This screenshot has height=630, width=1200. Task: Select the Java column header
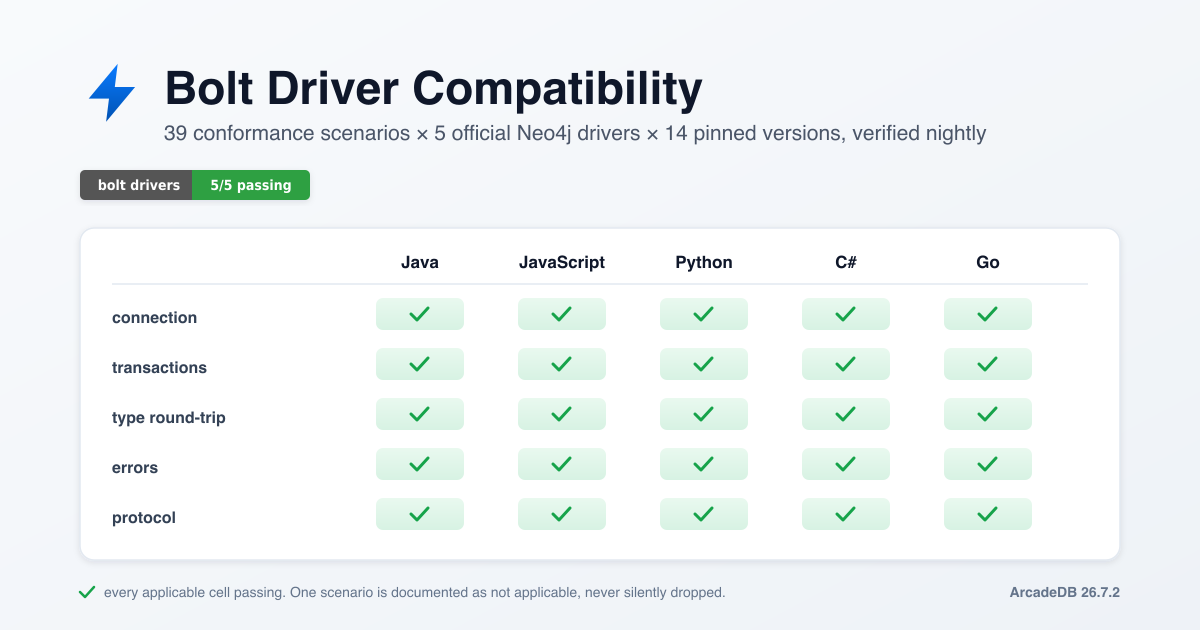[x=420, y=262]
